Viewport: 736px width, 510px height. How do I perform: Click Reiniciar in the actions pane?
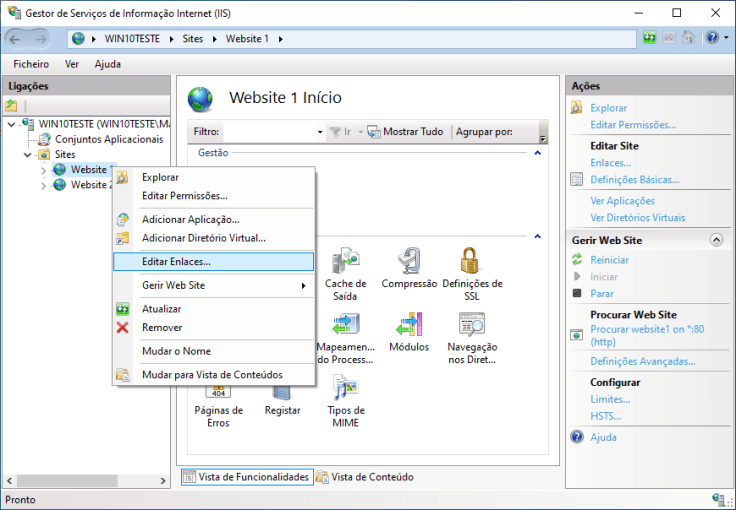coord(609,260)
